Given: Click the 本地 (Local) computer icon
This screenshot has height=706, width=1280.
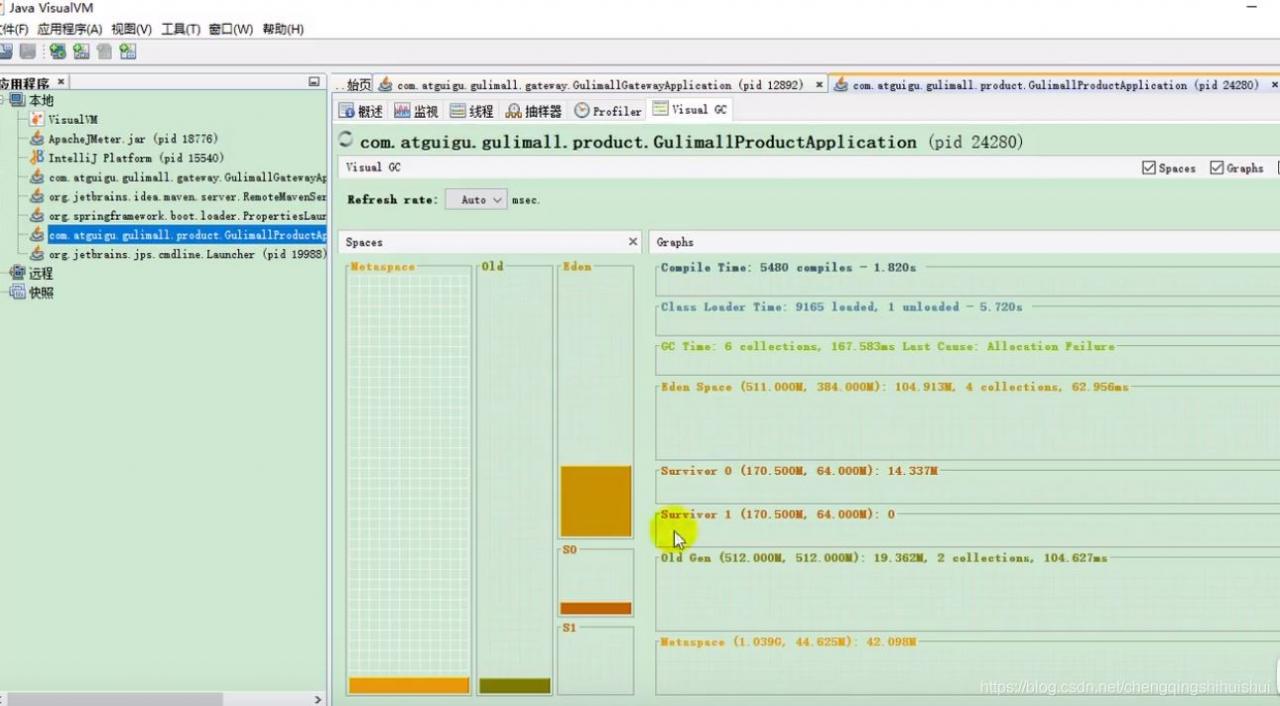Looking at the screenshot, I should [x=17, y=100].
